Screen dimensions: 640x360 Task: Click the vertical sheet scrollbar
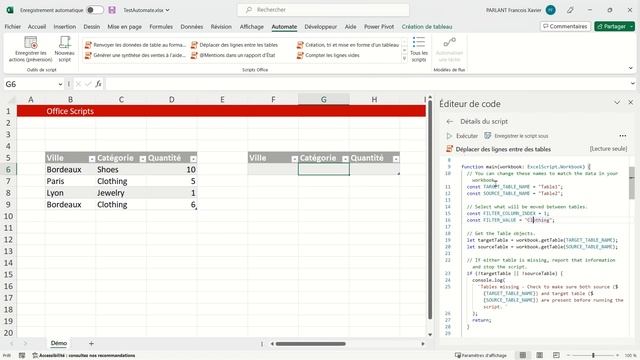tap(430, 209)
